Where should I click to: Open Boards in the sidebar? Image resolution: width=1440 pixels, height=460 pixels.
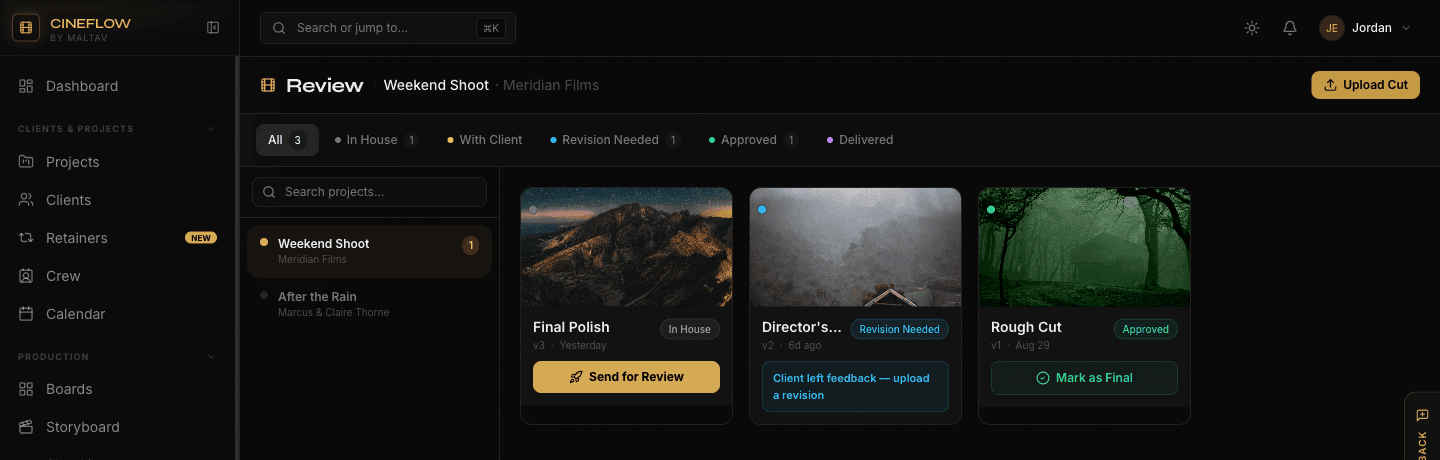pos(119,389)
